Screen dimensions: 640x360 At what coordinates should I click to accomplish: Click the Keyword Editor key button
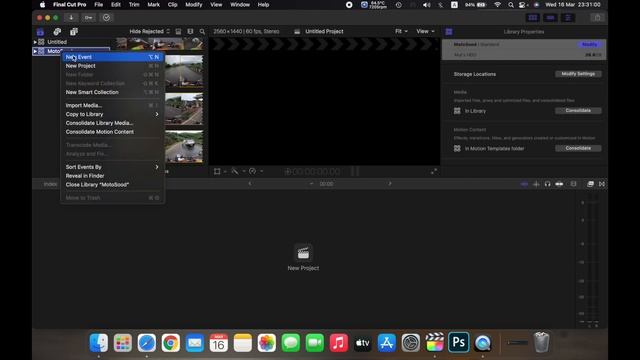89,18
